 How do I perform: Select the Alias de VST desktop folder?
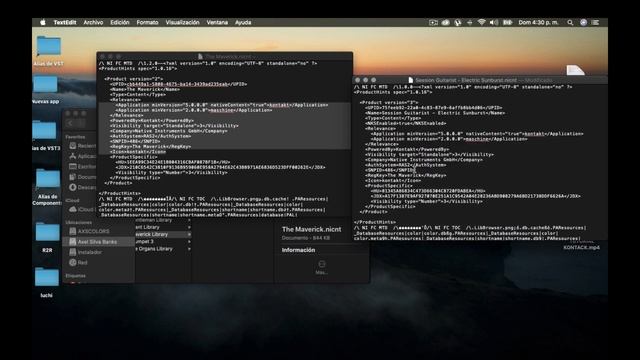(49, 46)
